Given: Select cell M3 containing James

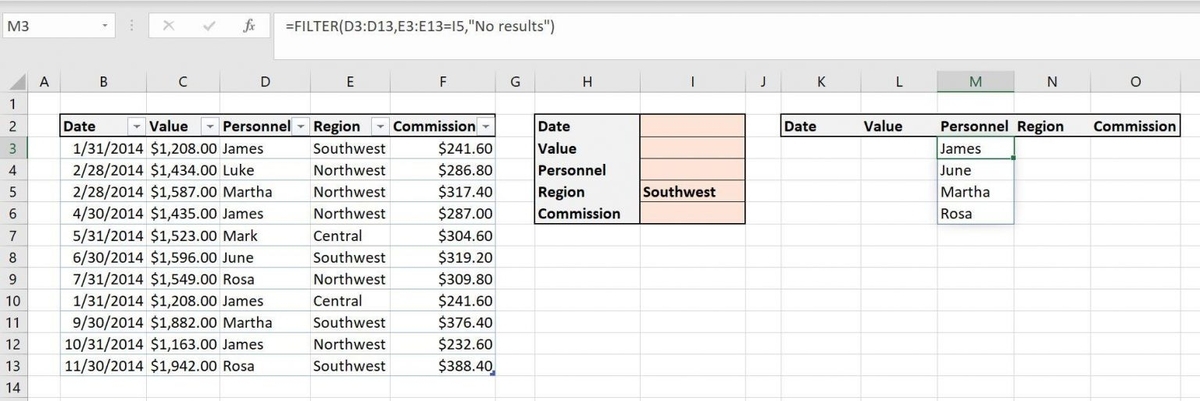Looking at the screenshot, I should 975,149.
